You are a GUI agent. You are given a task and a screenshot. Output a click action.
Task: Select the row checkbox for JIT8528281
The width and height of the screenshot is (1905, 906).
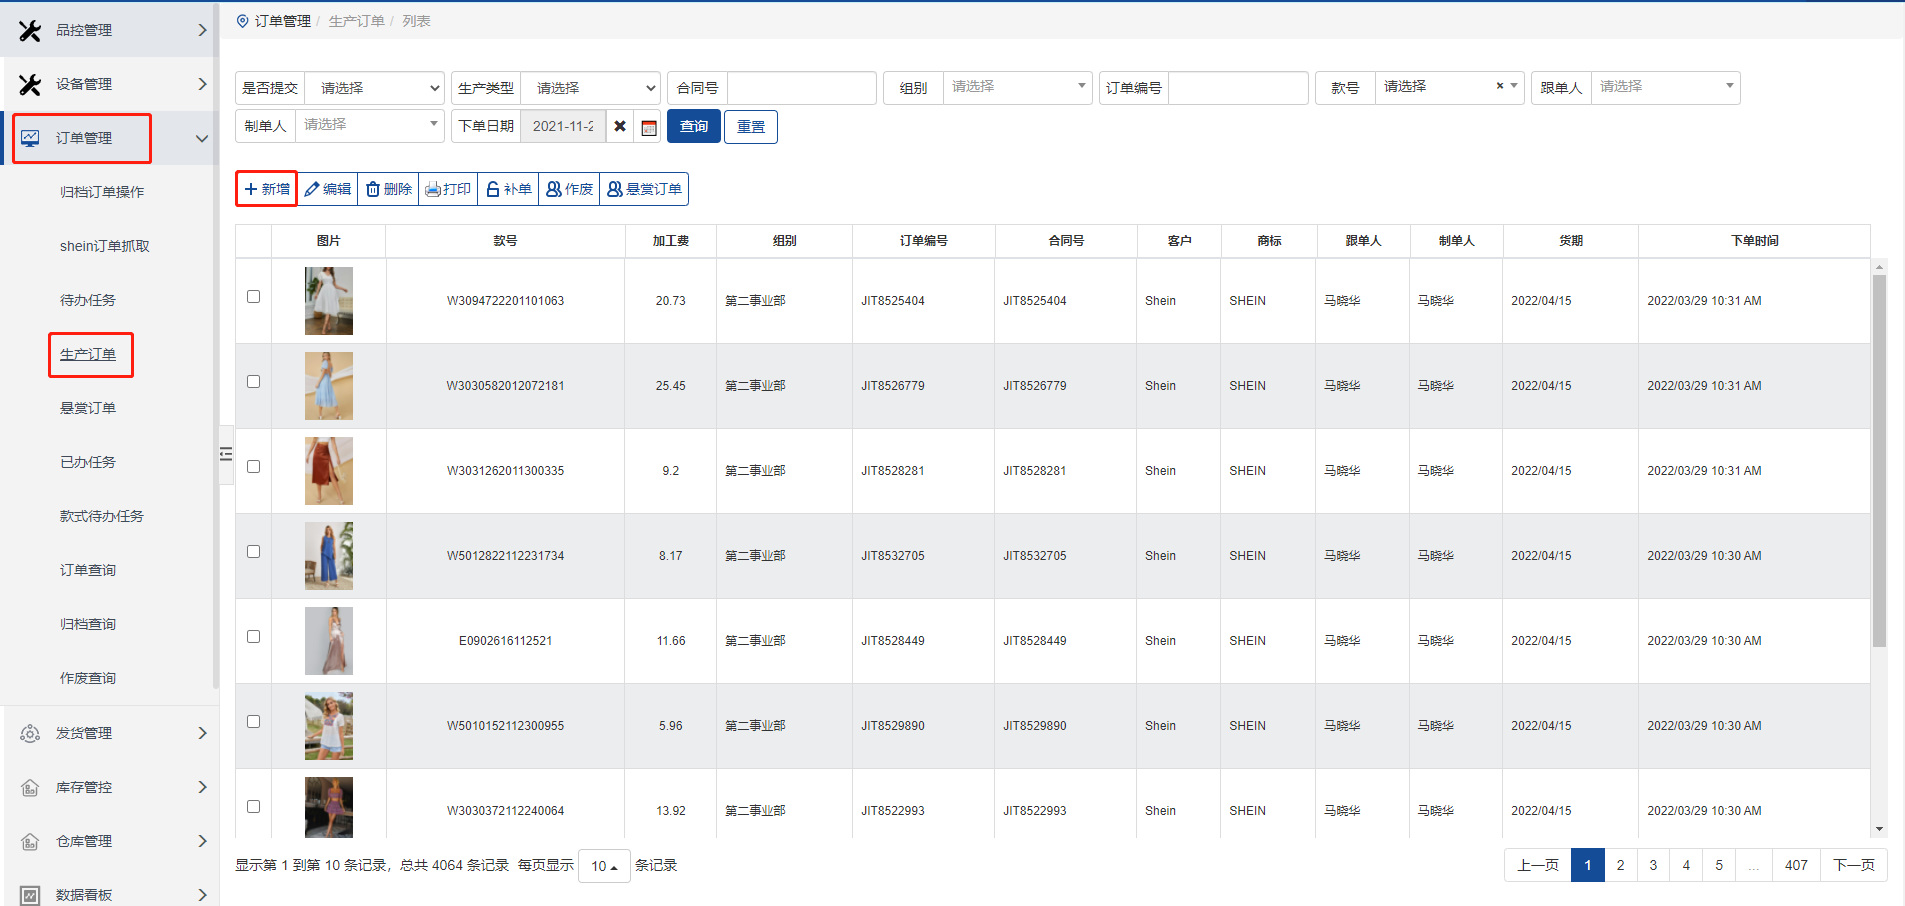pyautogui.click(x=254, y=467)
